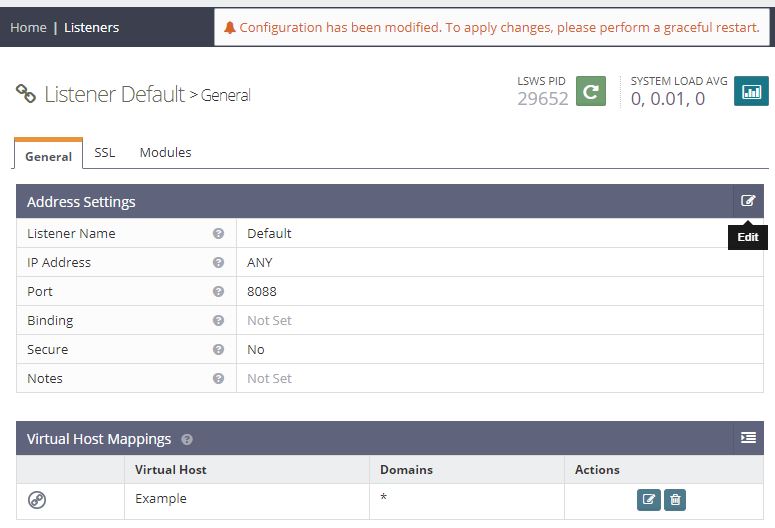775x528 pixels.
Task: Click the green graceful restart icon
Action: [x=591, y=91]
